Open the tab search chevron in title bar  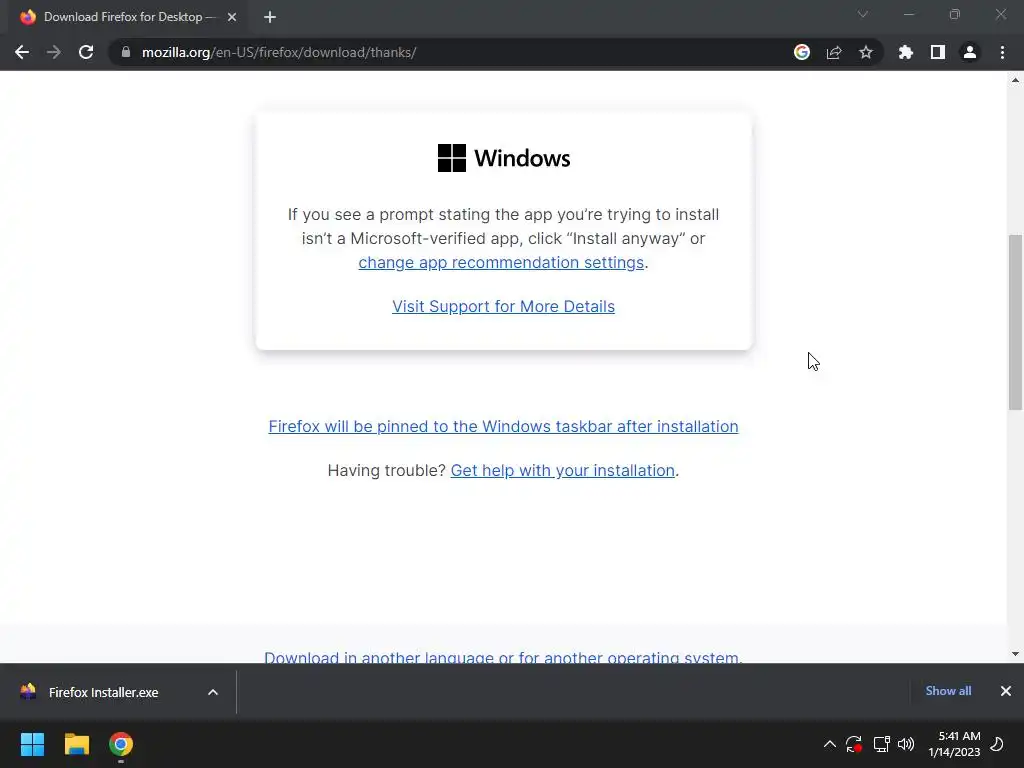(863, 14)
